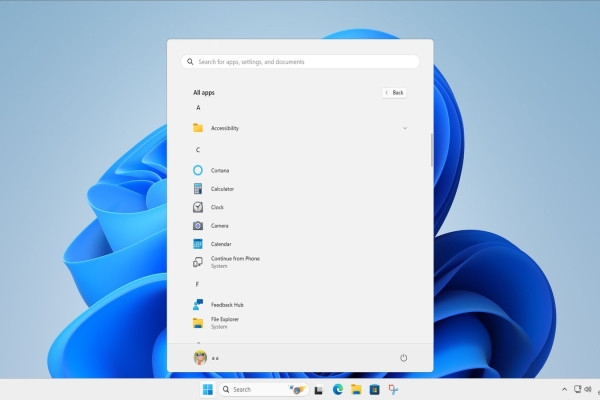Launch Calculator from its icon
Image resolution: width=600 pixels, height=400 pixels.
coord(198,189)
